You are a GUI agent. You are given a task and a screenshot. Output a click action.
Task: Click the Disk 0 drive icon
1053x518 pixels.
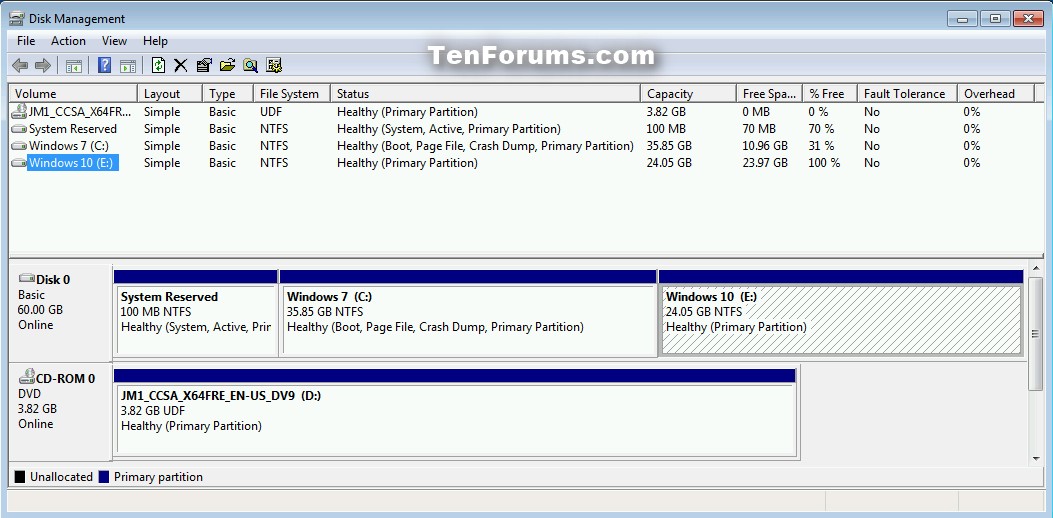27,278
